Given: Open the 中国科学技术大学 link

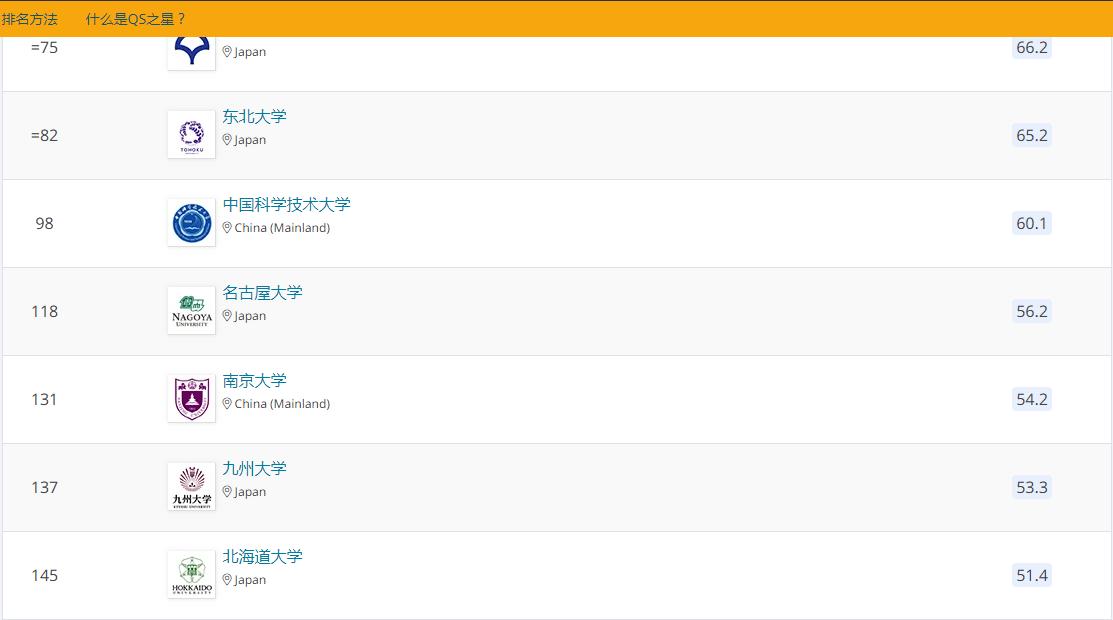Looking at the screenshot, I should (286, 205).
